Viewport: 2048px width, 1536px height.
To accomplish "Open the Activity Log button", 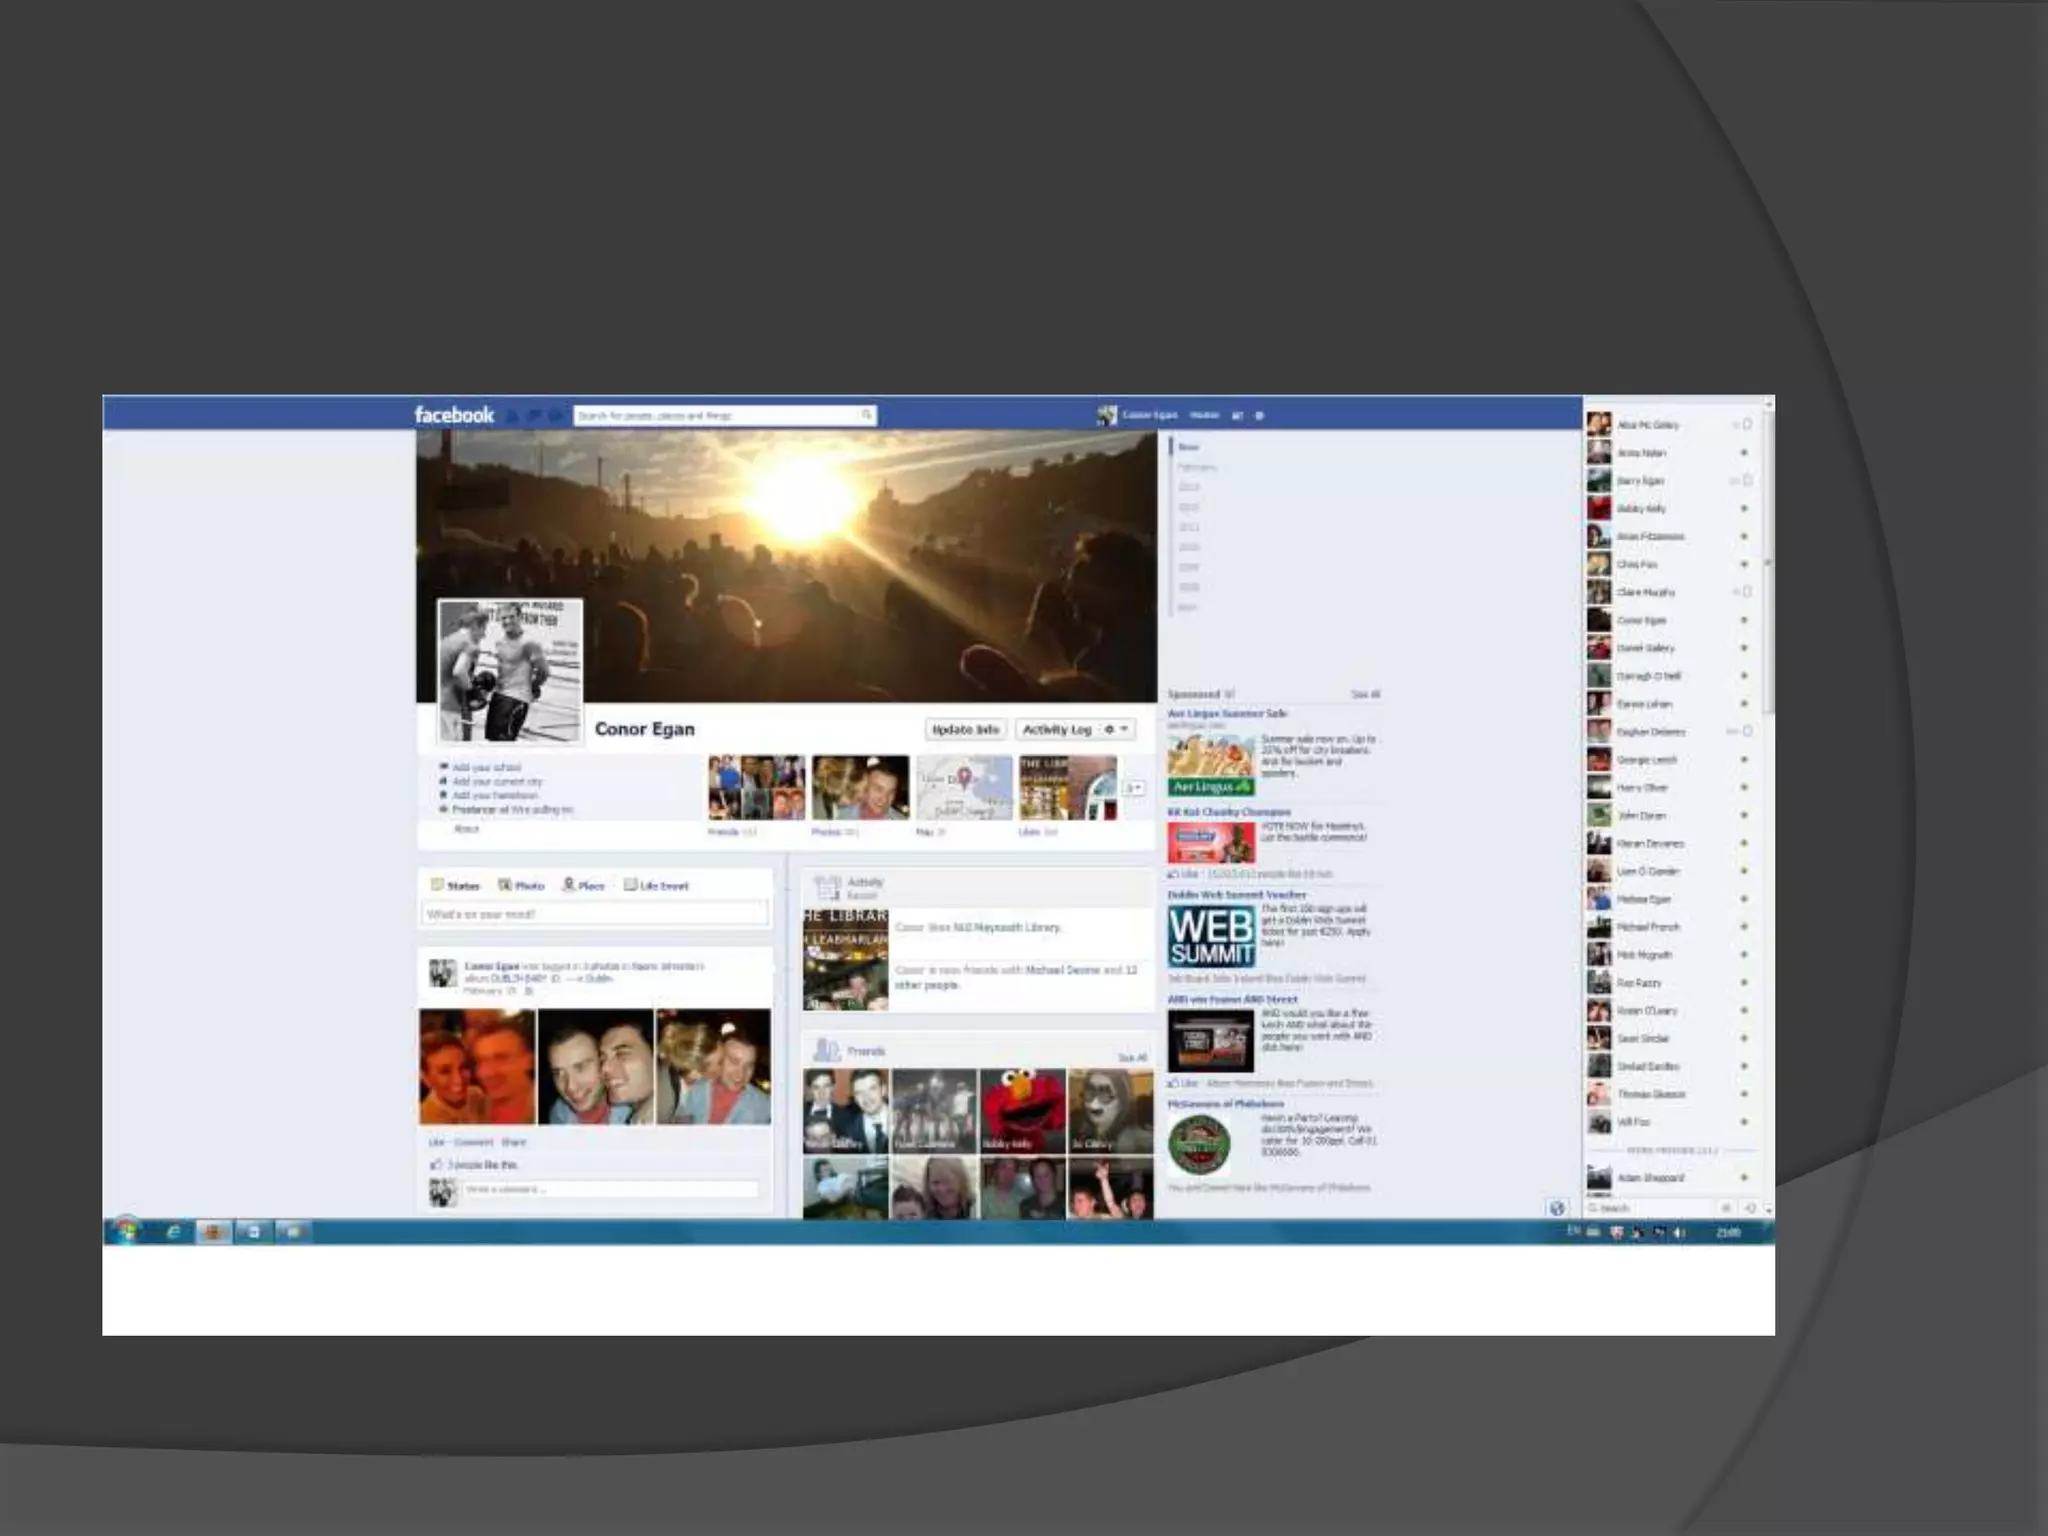I will pyautogui.click(x=1056, y=730).
